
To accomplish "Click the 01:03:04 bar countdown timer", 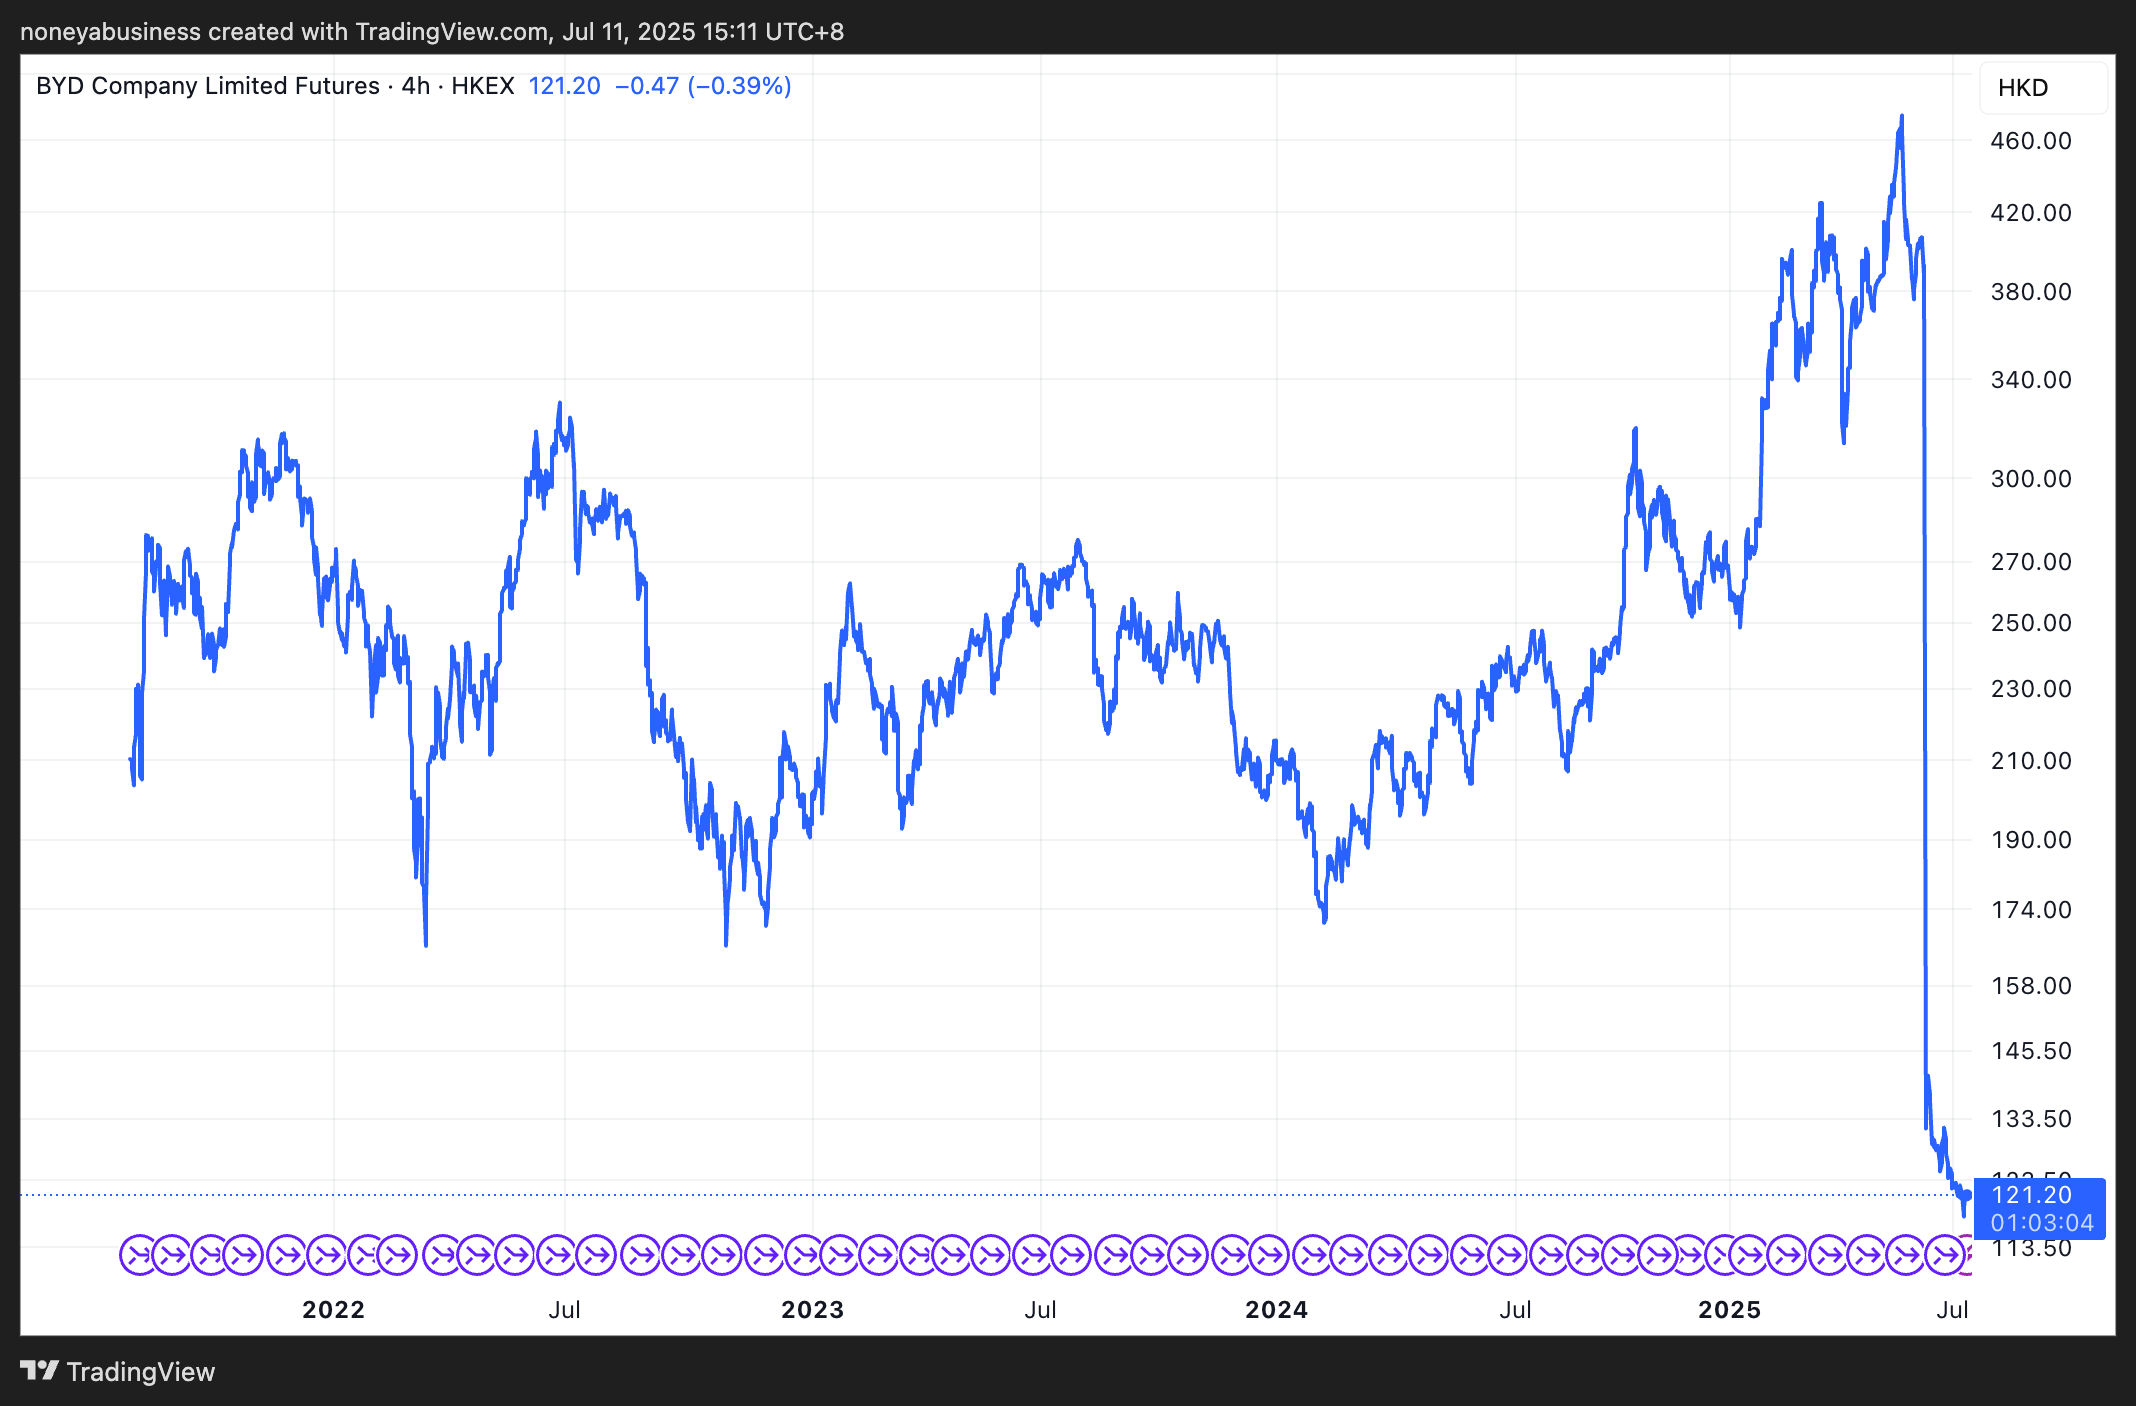I will (x=2041, y=1223).
